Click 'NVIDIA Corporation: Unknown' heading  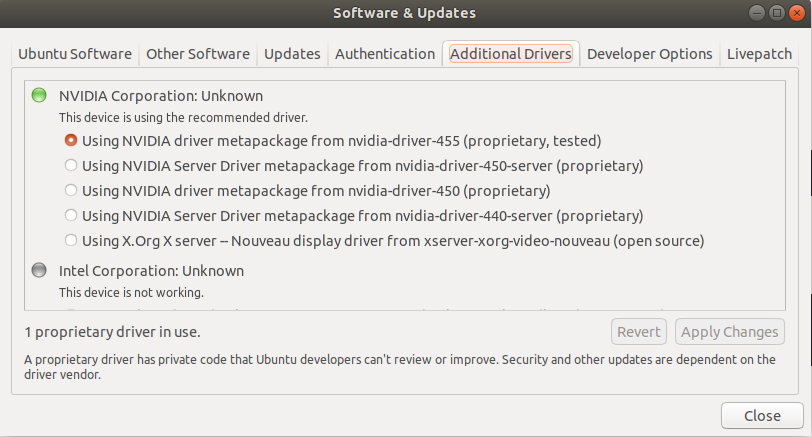click(161, 96)
